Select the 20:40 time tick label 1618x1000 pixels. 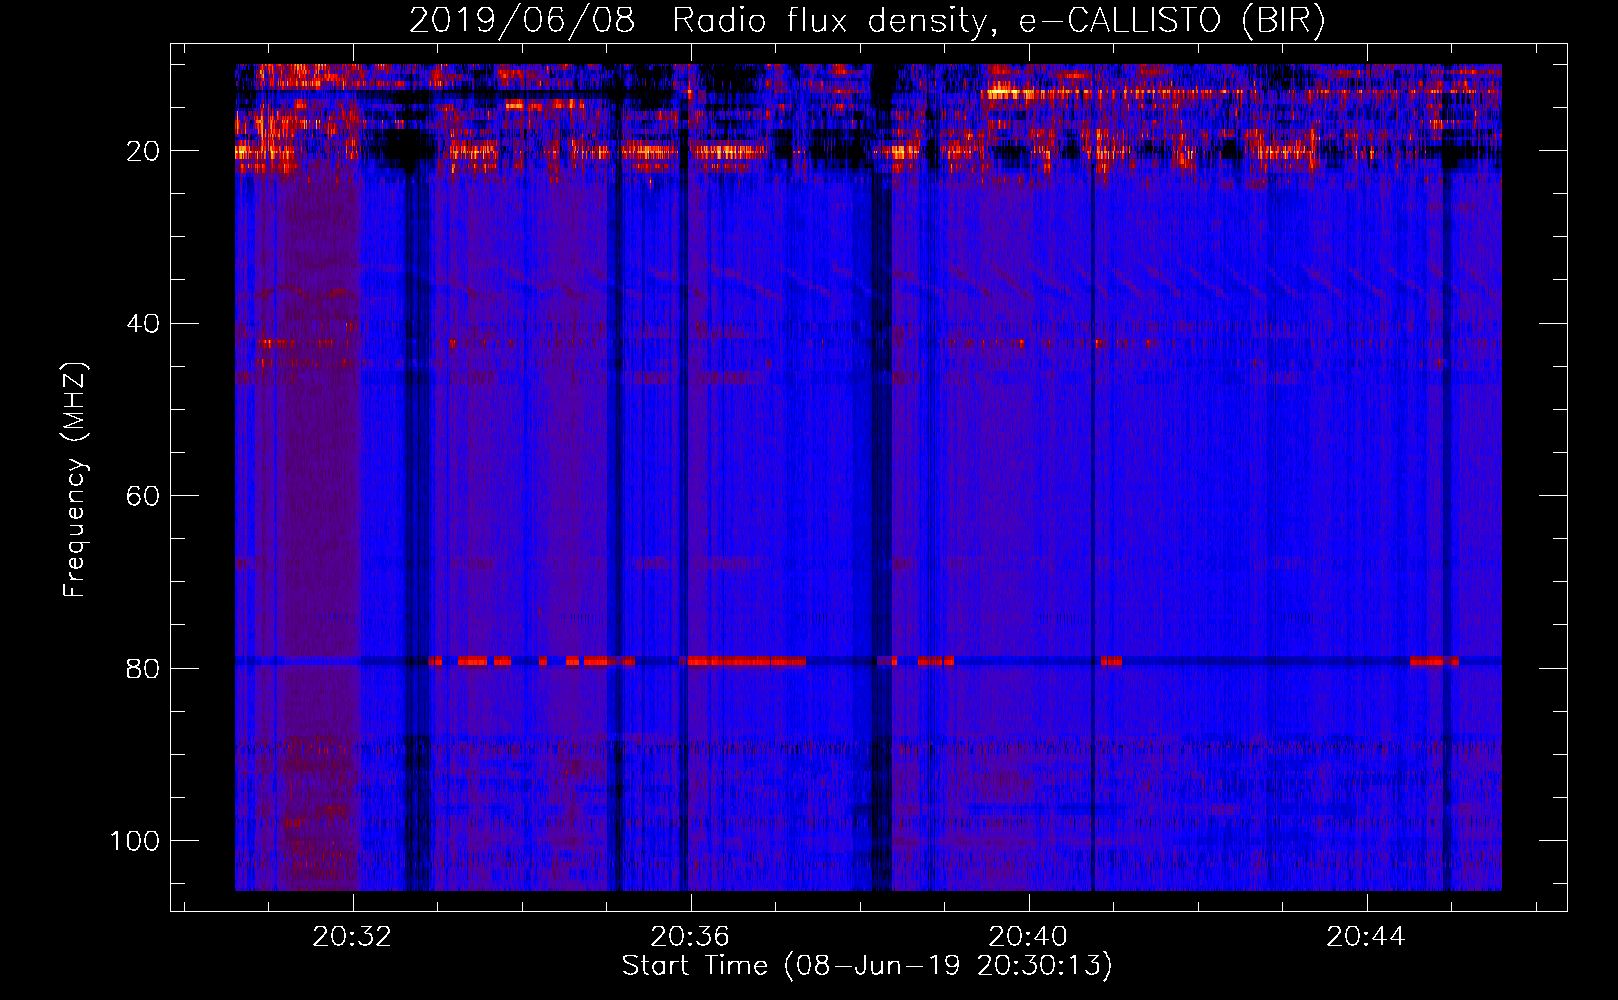(x=1028, y=937)
